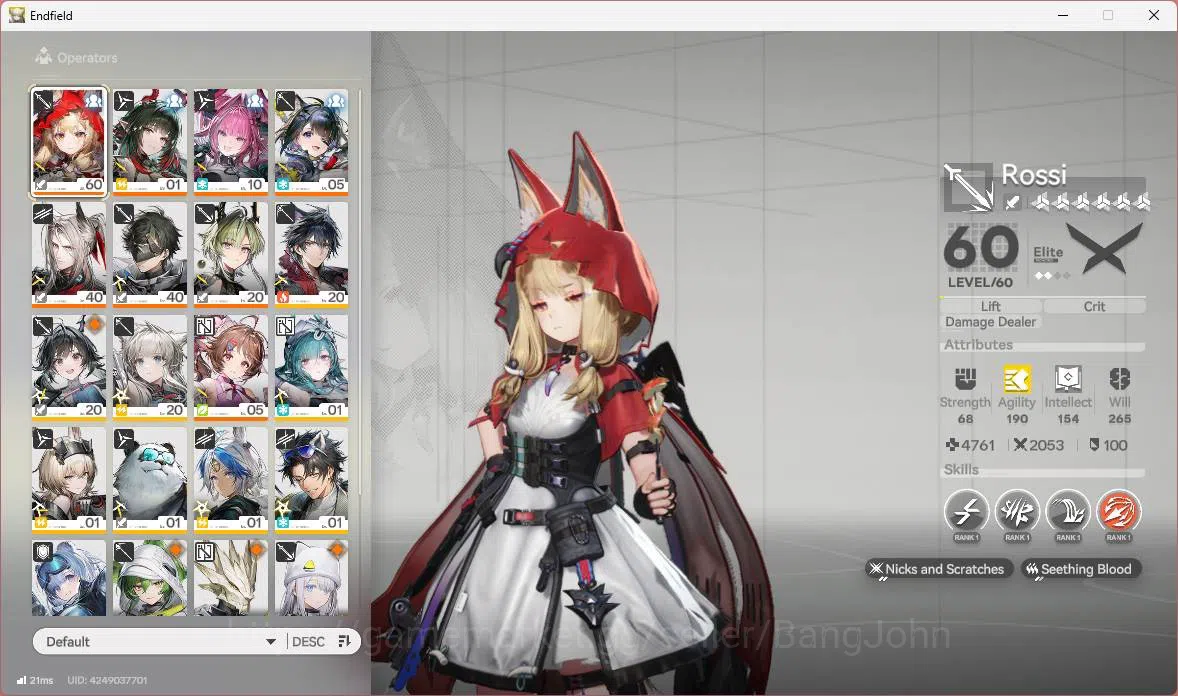Select the dark-green-haired operator at level 01
Viewport: 1178px width, 696px height.
click(150, 141)
